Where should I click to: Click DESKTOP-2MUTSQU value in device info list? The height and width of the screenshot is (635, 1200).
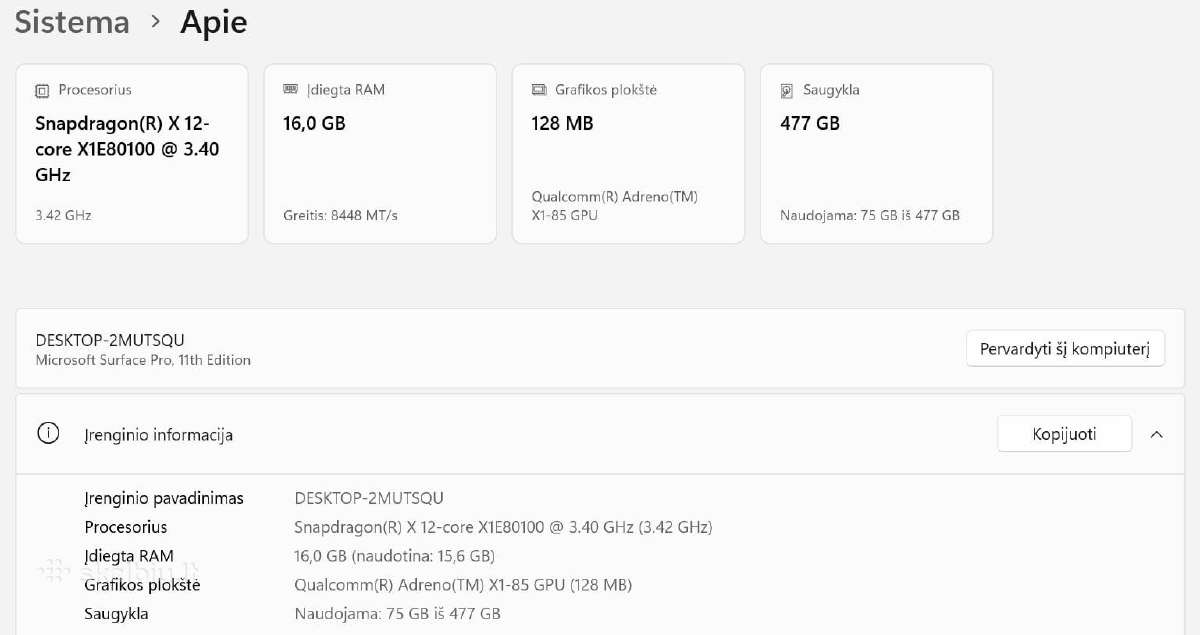pos(369,498)
